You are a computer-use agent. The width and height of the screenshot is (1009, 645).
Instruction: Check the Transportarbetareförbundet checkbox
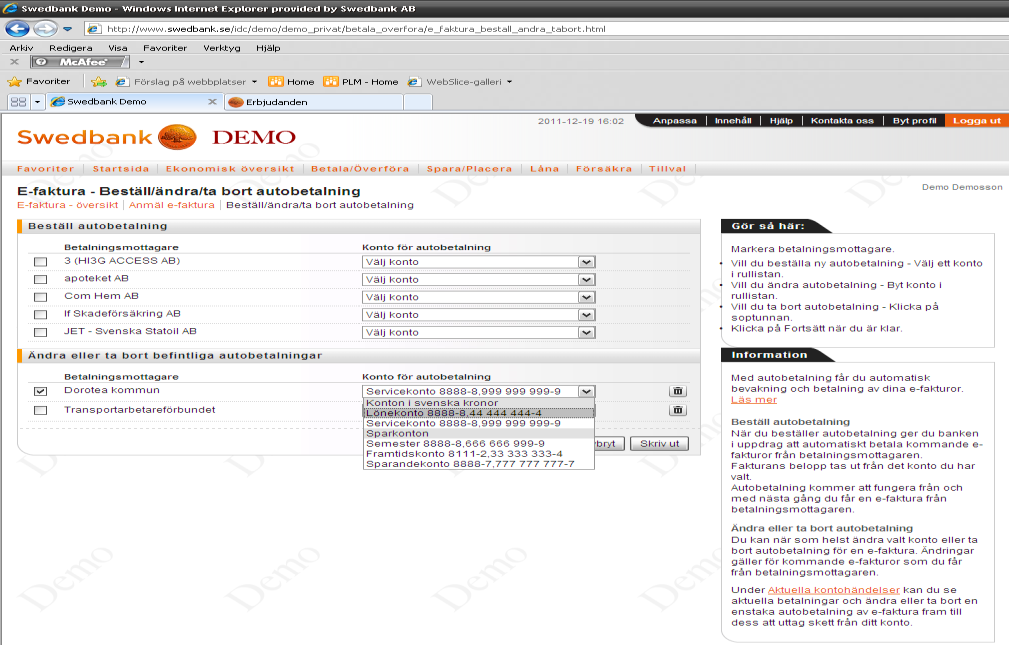click(41, 410)
